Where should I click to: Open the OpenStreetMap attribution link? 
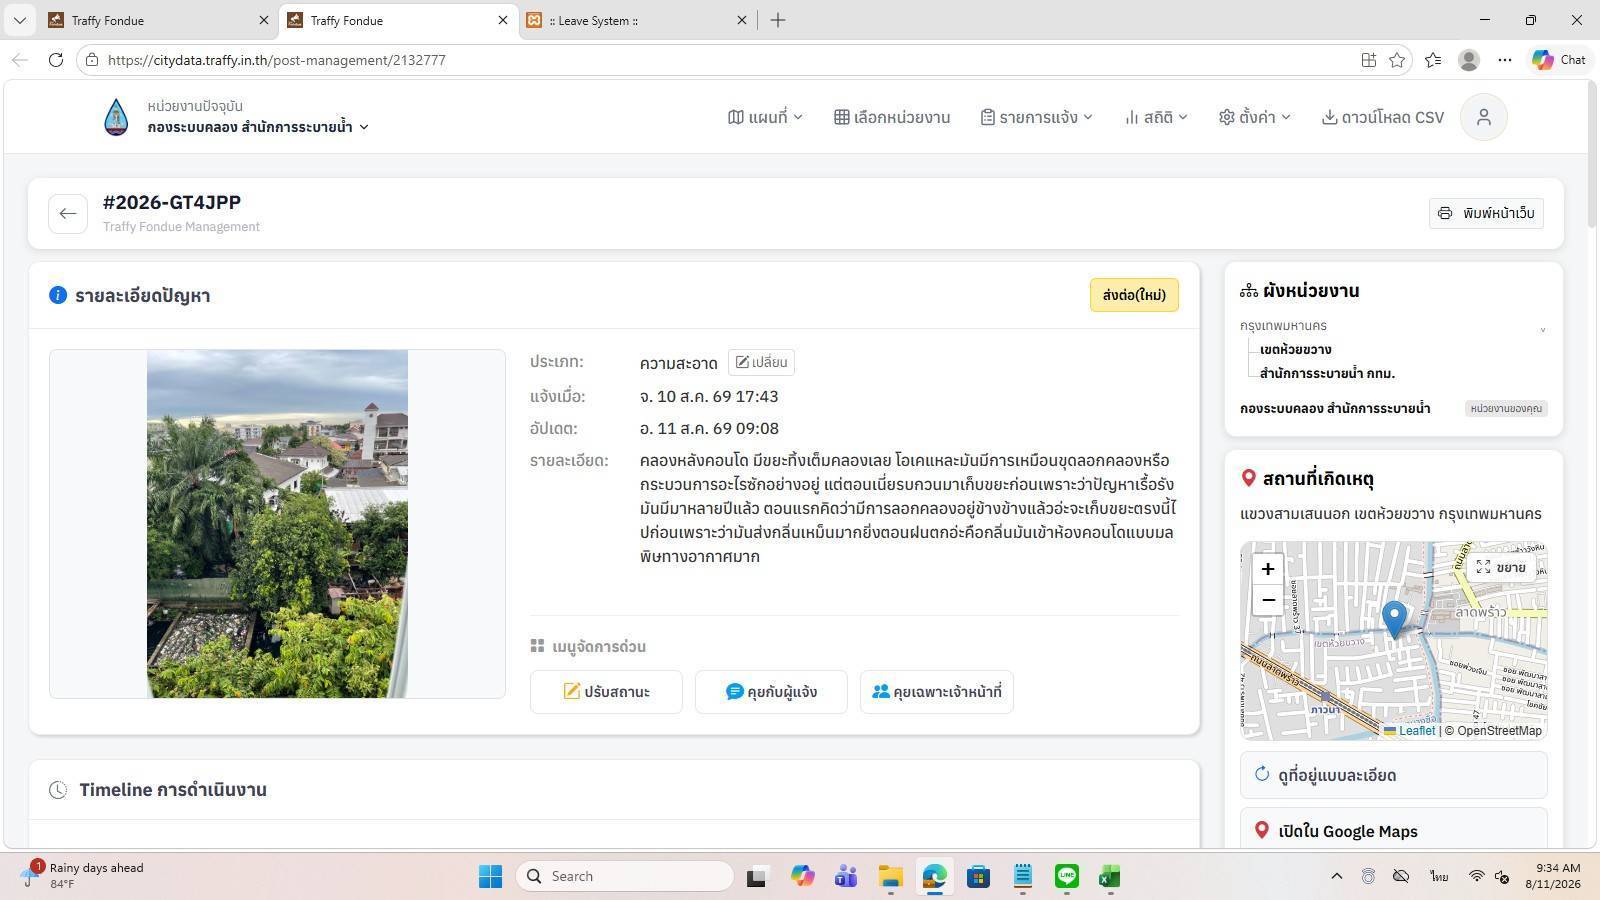click(x=1499, y=731)
